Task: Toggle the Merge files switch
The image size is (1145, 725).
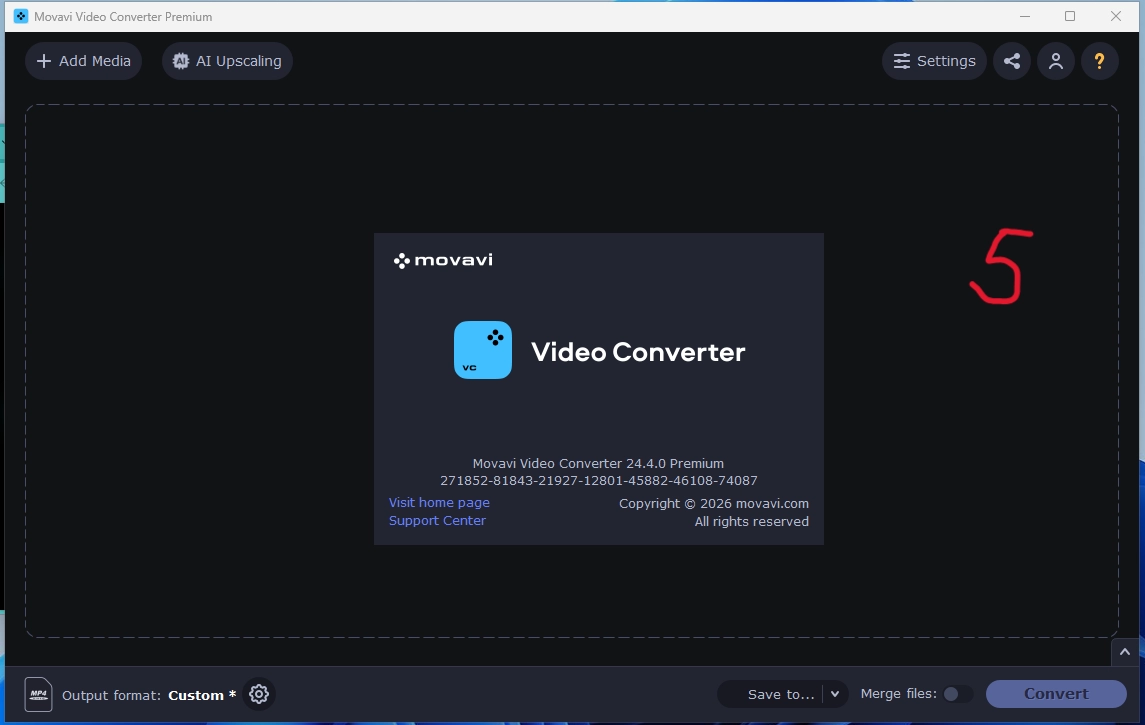Action: pyautogui.click(x=957, y=694)
